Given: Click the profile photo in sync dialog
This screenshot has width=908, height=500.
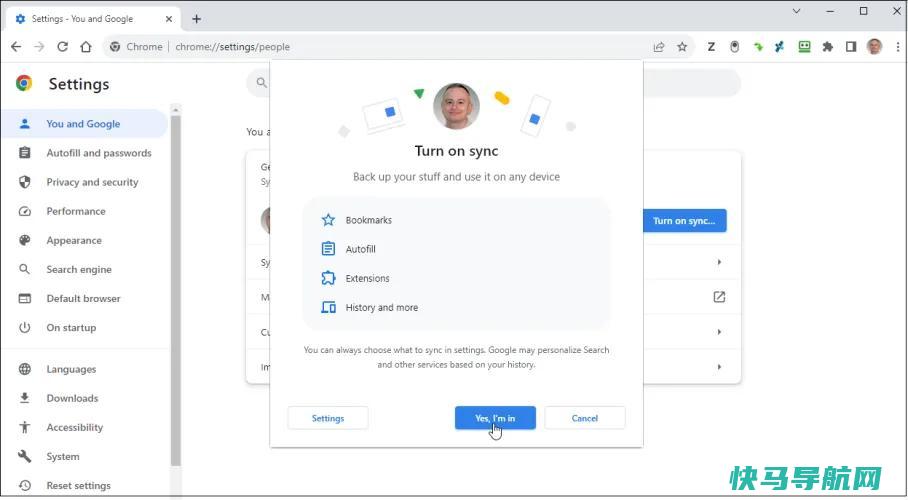Looking at the screenshot, I should coord(456,106).
